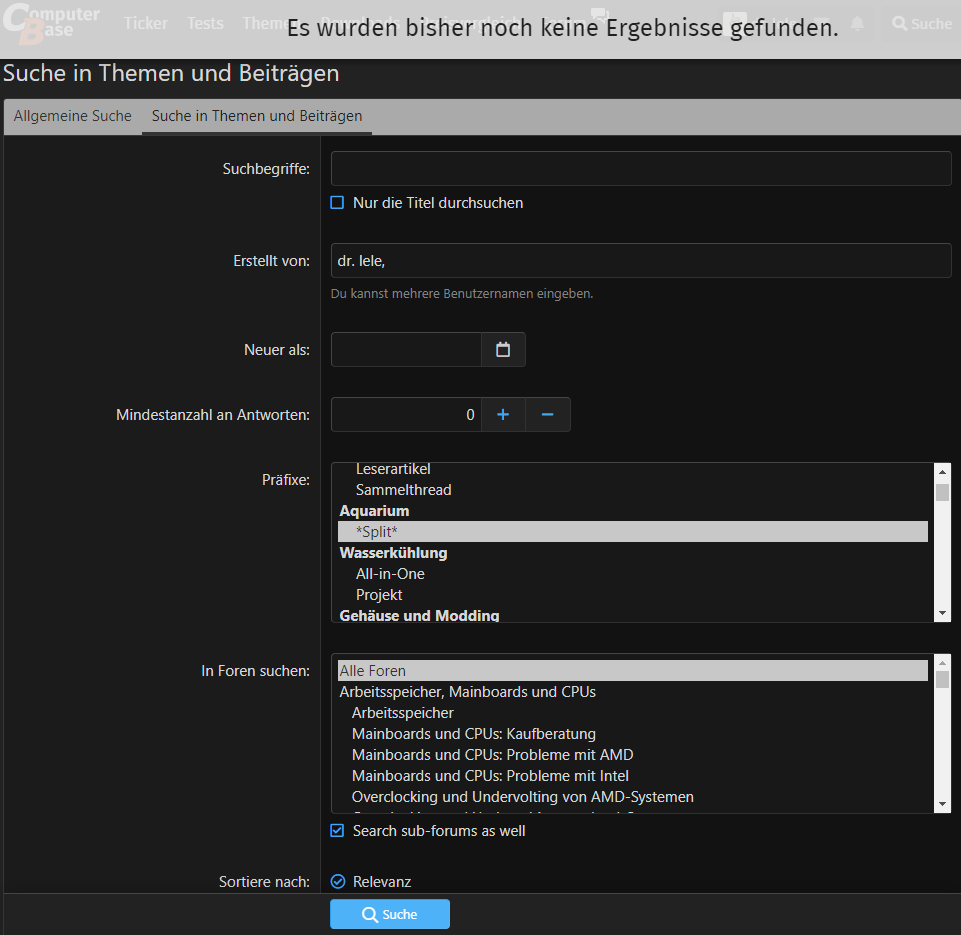This screenshot has height=935, width=961.
Task: Click the ComputerBase logo
Action: 51,24
